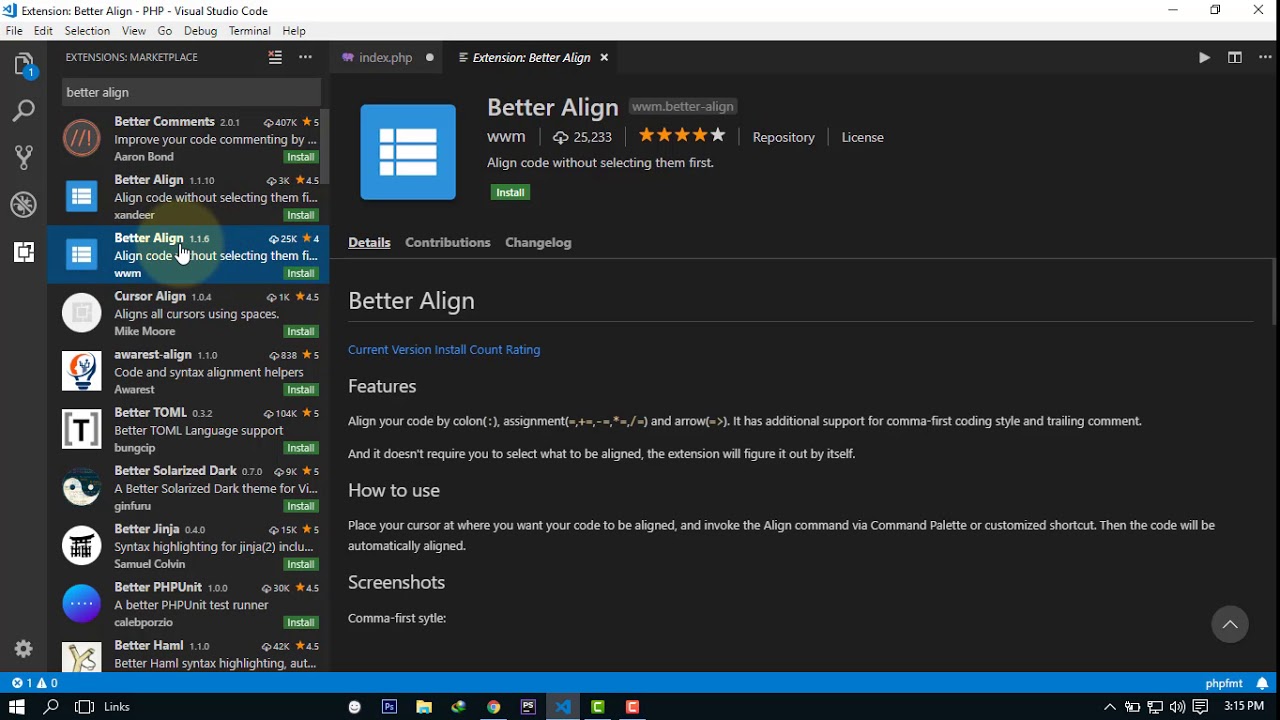Viewport: 1280px width, 720px height.
Task: Click the extensions search box
Action: [x=191, y=92]
